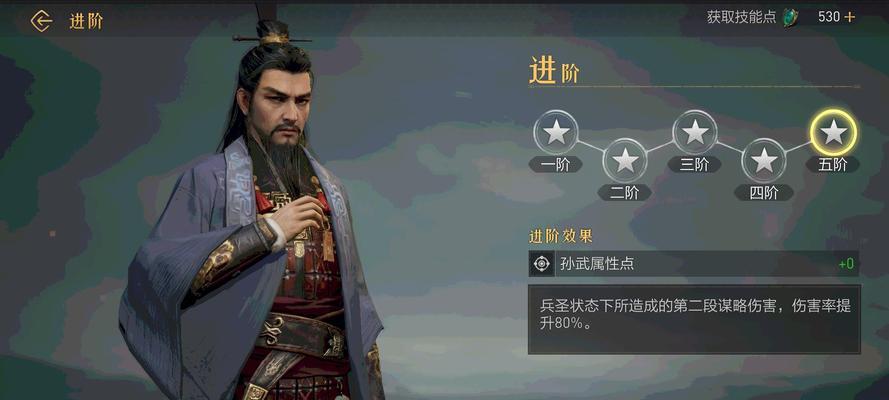889x400 pixels.
Task: Tap the 三阶 label
Action: [x=695, y=164]
